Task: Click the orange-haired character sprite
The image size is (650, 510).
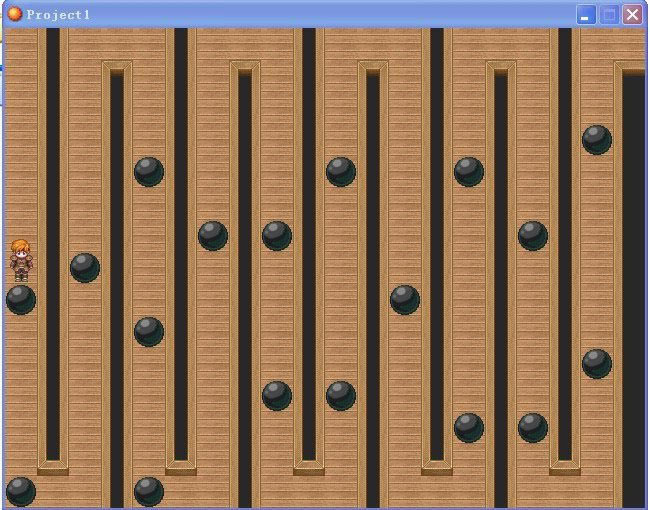Action: [20, 259]
